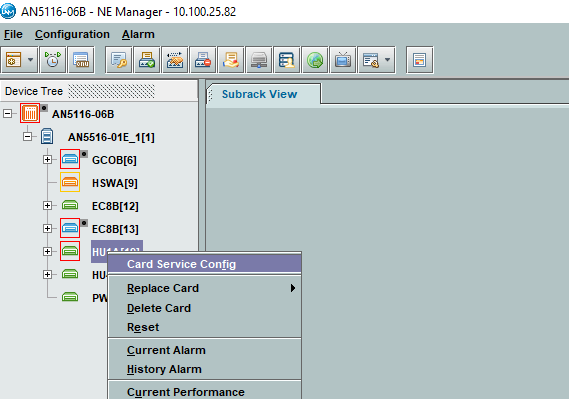Screen dimensions: 569x399
Task: Open the dropdown arrow beside the first toolbar icon
Action: click(30, 60)
